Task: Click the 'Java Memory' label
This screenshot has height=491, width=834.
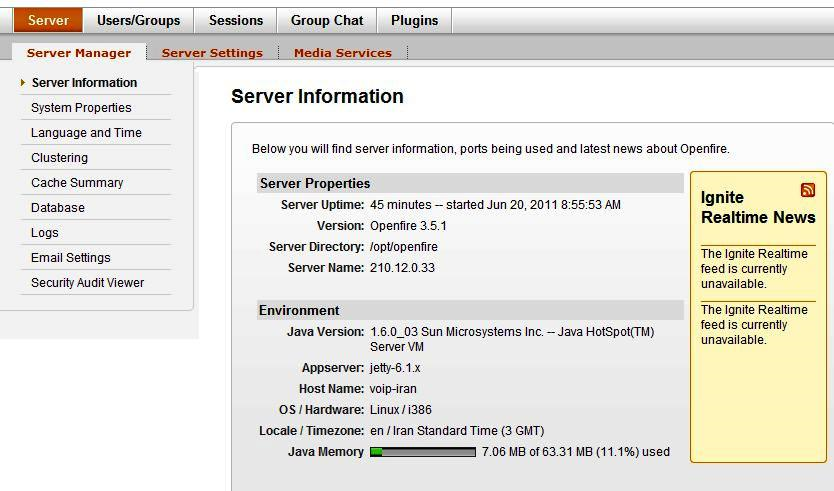Action: pos(326,452)
